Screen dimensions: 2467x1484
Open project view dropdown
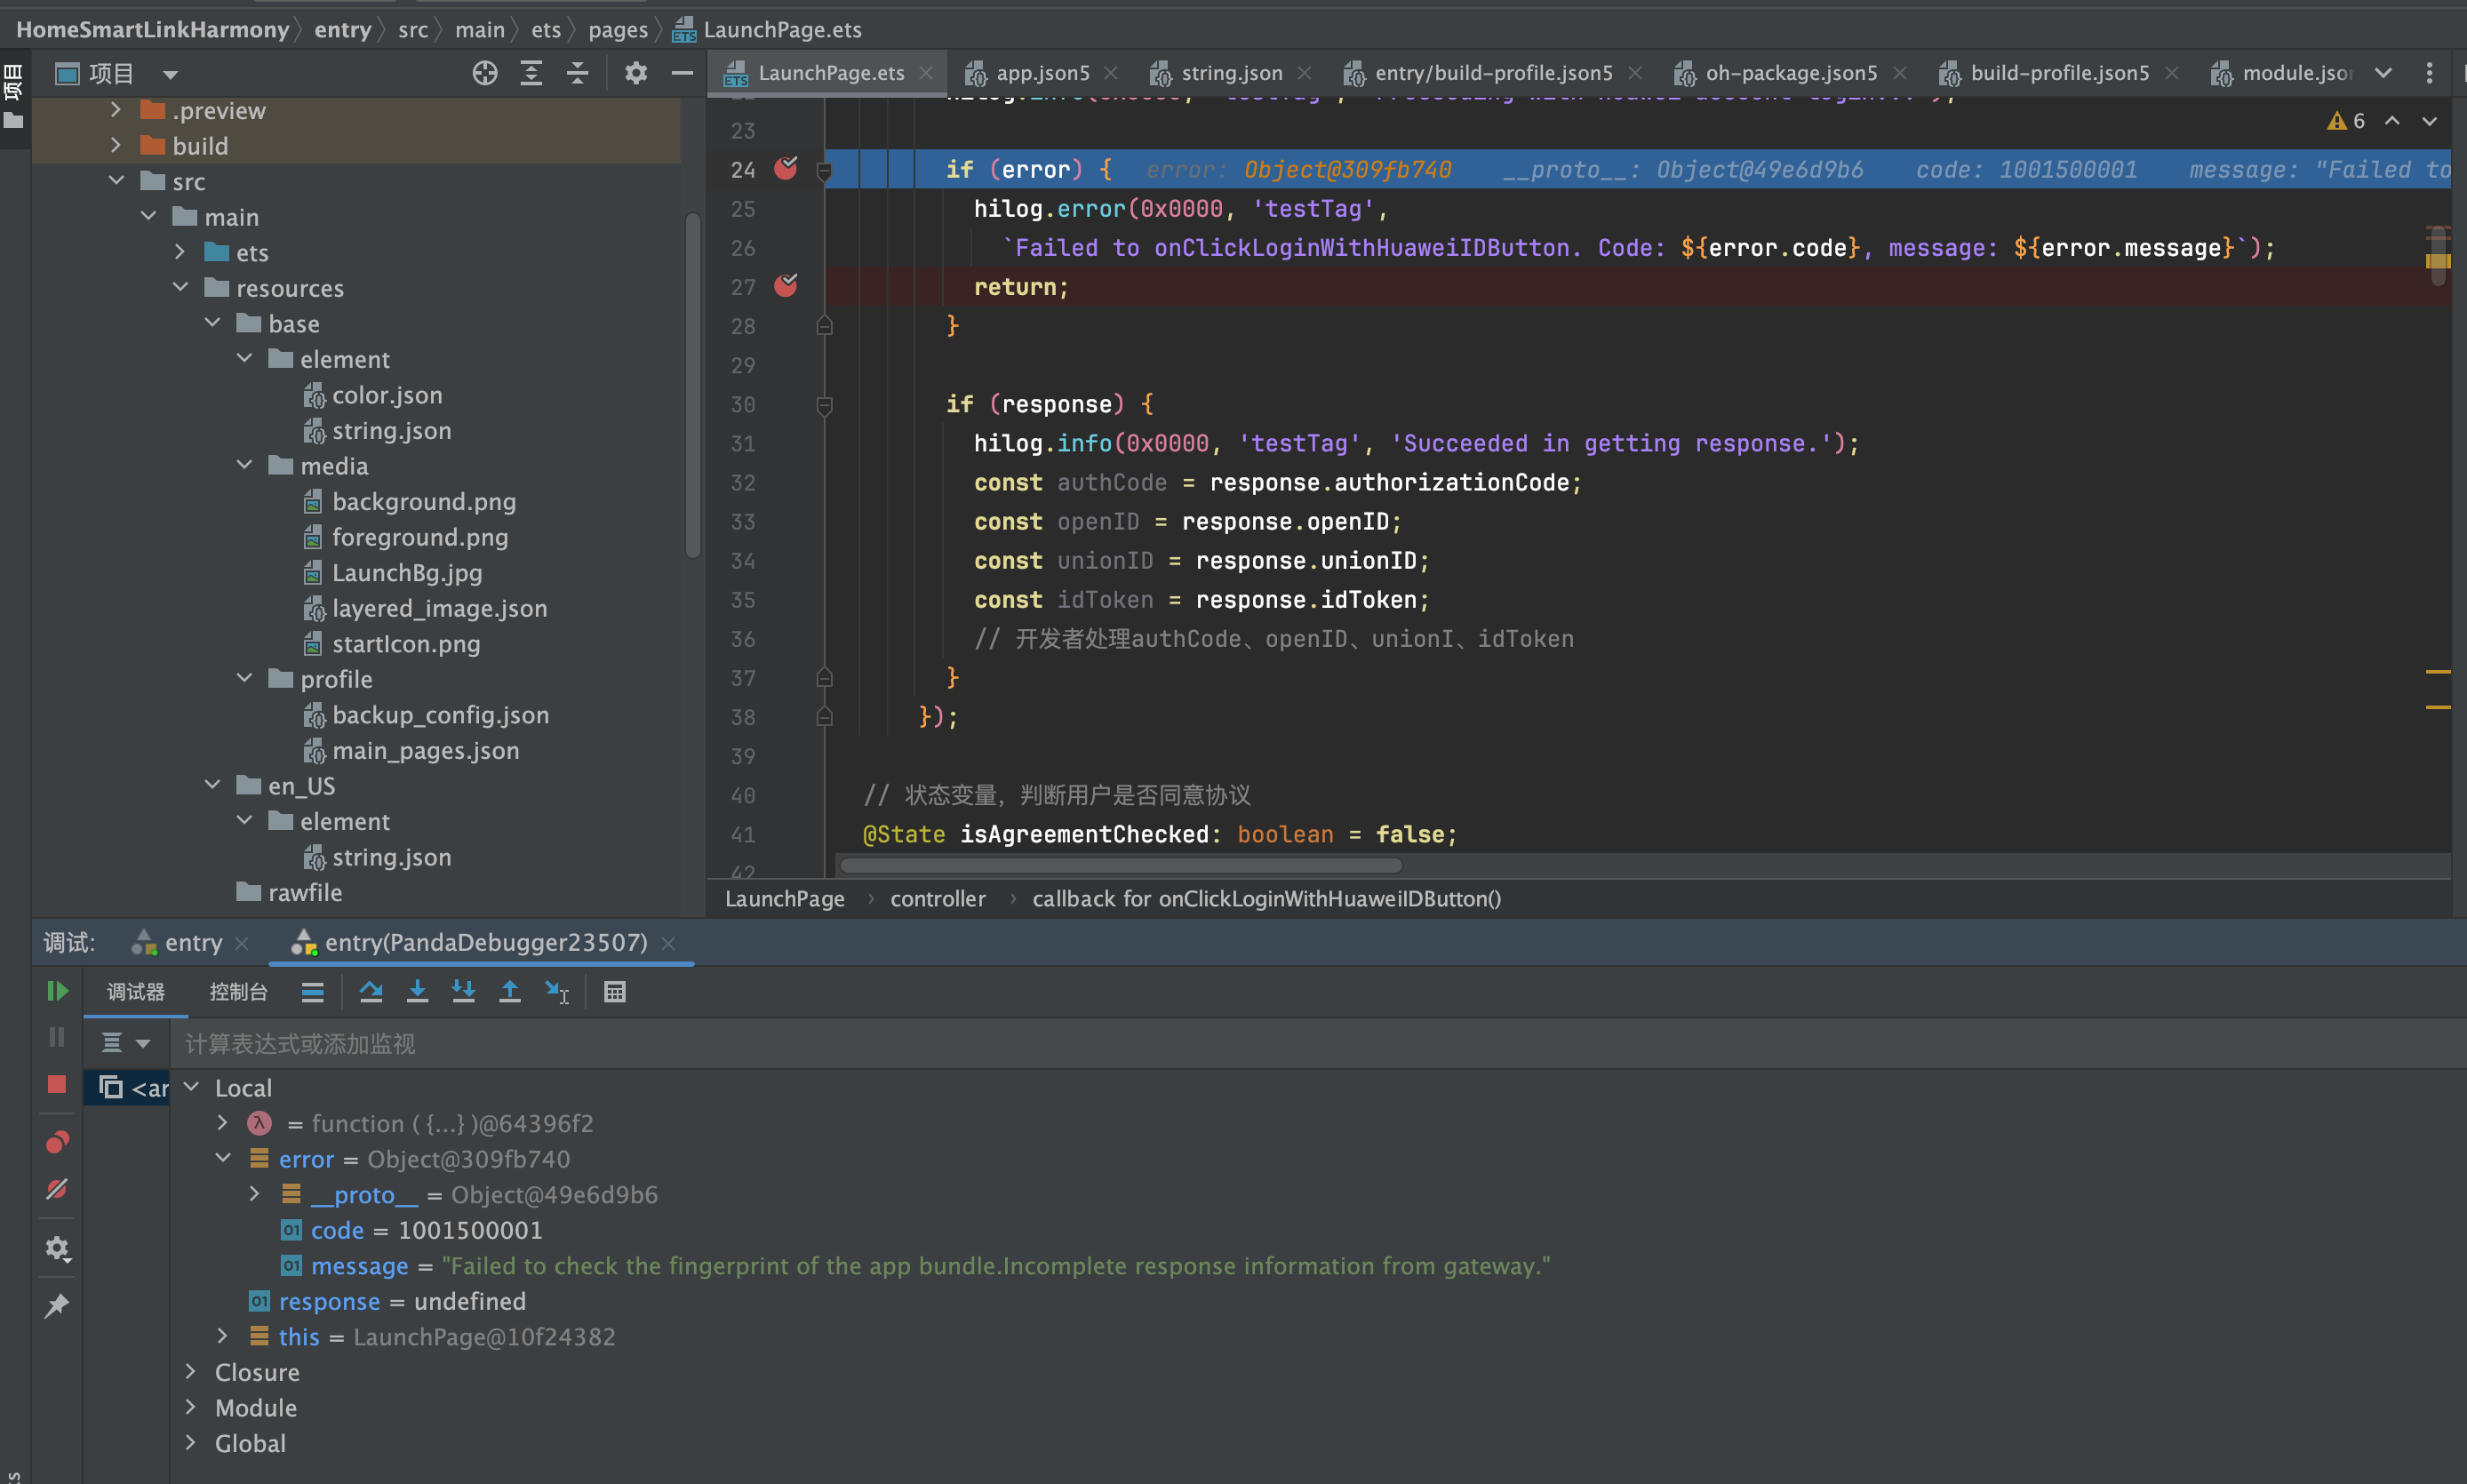pos(170,74)
